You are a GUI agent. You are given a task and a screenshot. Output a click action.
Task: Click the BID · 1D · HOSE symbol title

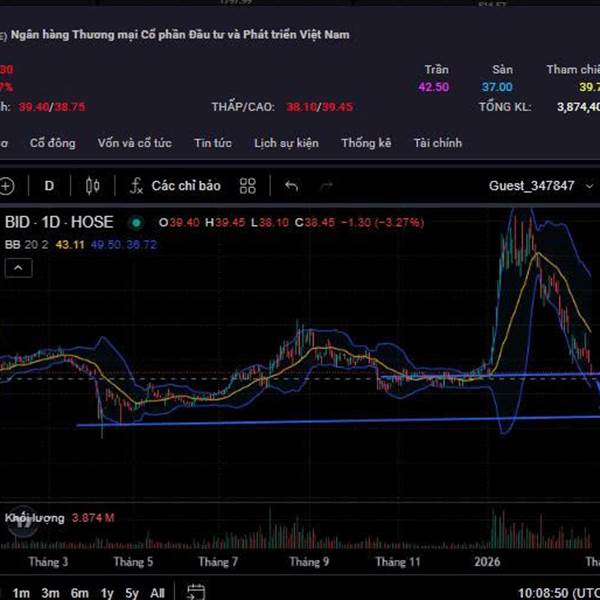click(x=59, y=222)
